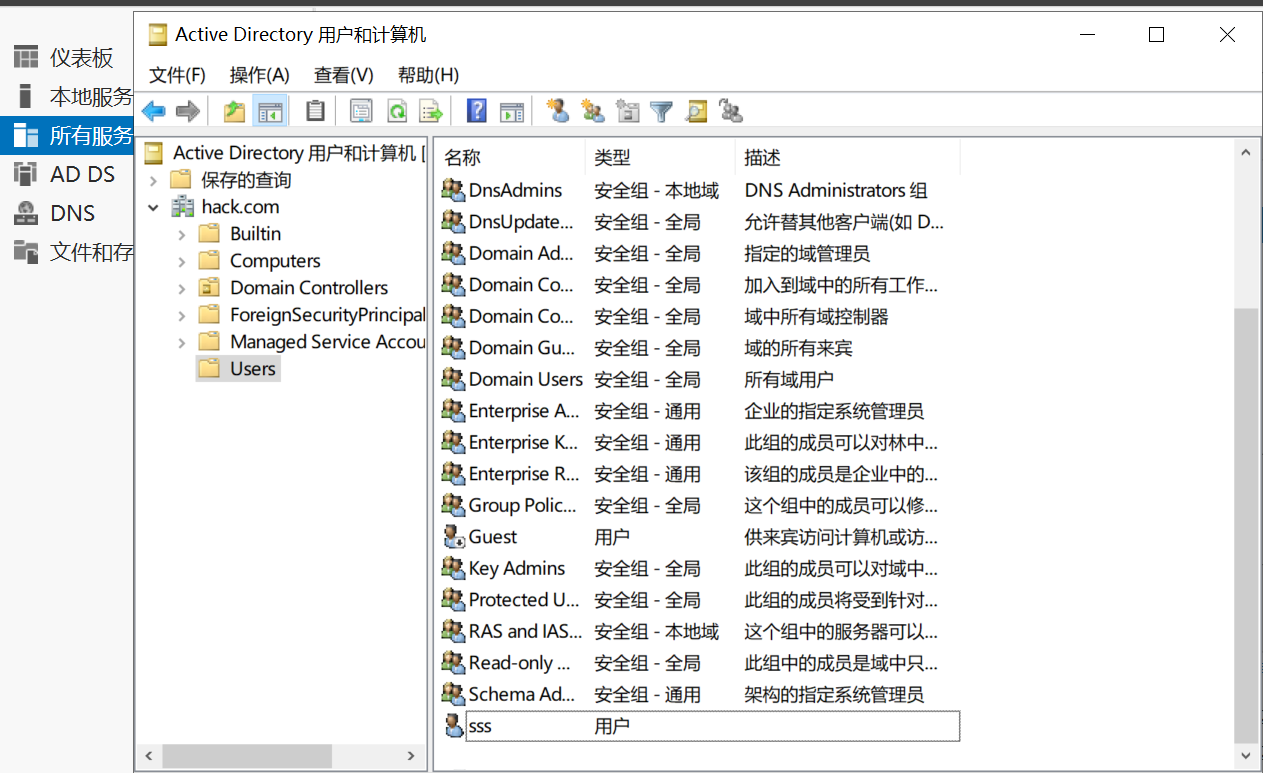The width and height of the screenshot is (1263, 773).
Task: Expand the Domain Controllers node
Action: (182, 288)
